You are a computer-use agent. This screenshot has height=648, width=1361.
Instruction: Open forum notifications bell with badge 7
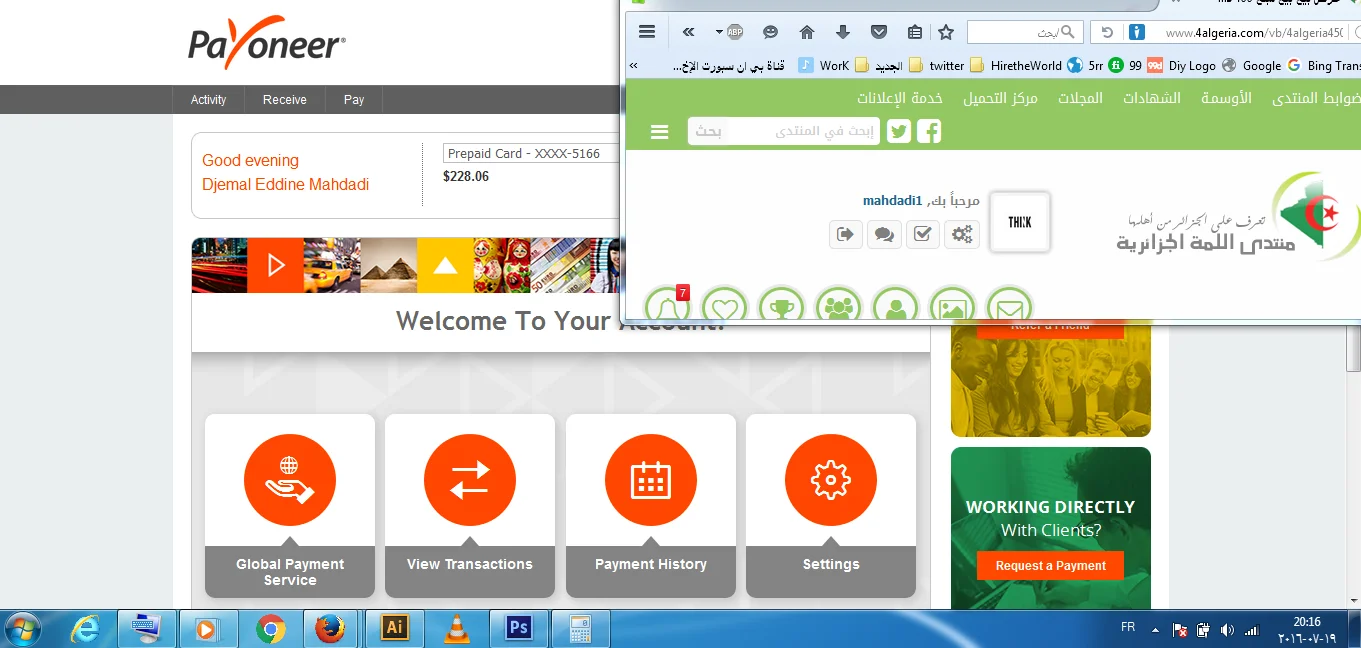click(667, 307)
